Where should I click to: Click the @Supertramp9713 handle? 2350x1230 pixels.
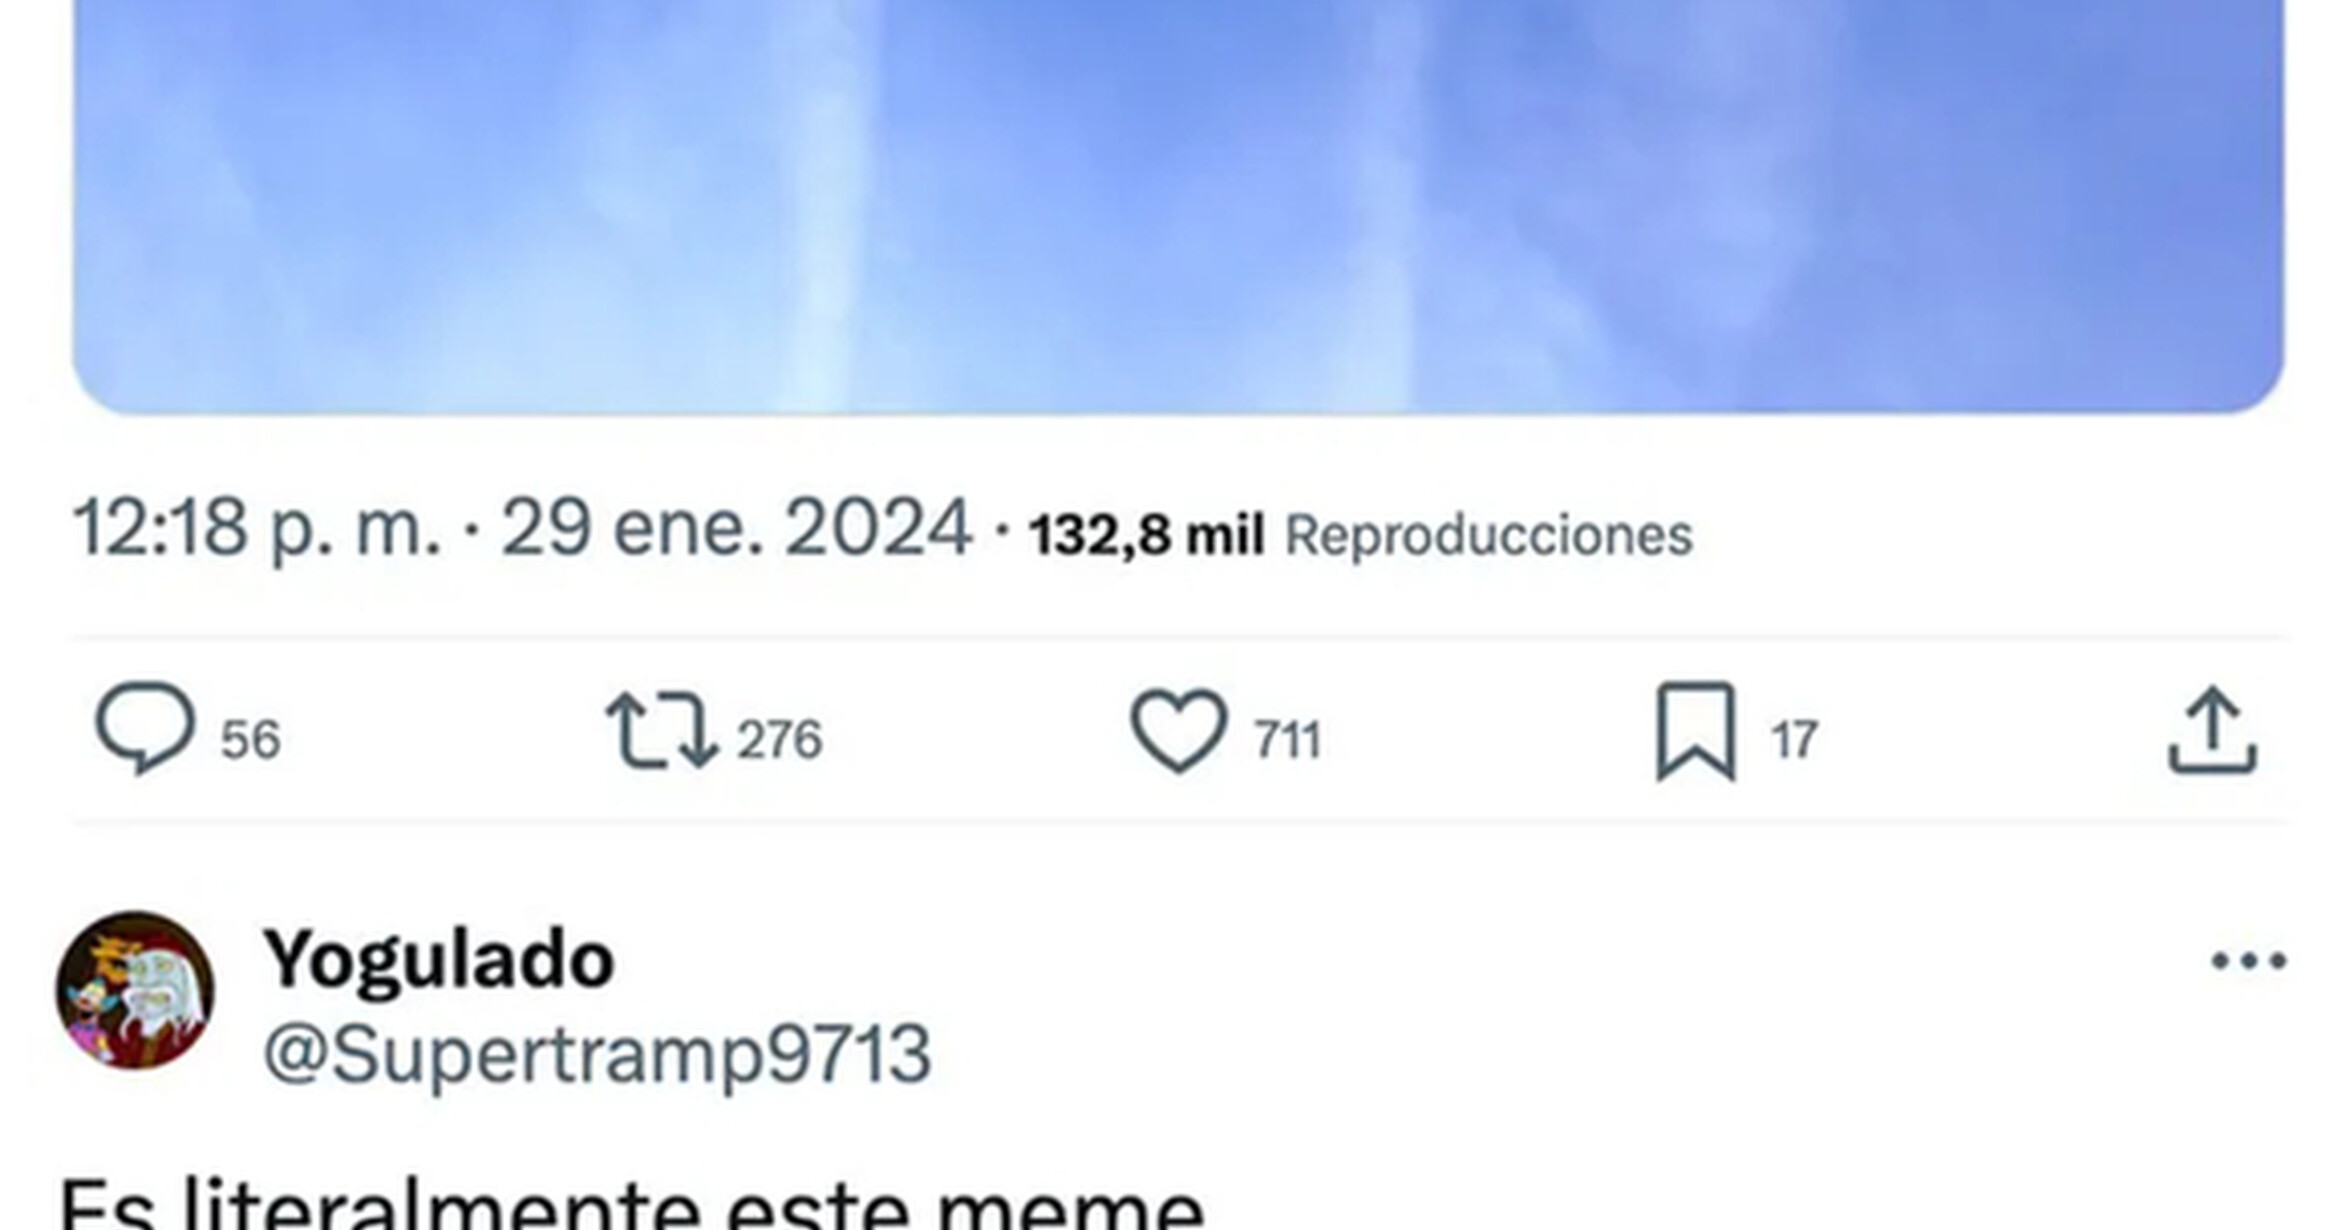point(597,1055)
